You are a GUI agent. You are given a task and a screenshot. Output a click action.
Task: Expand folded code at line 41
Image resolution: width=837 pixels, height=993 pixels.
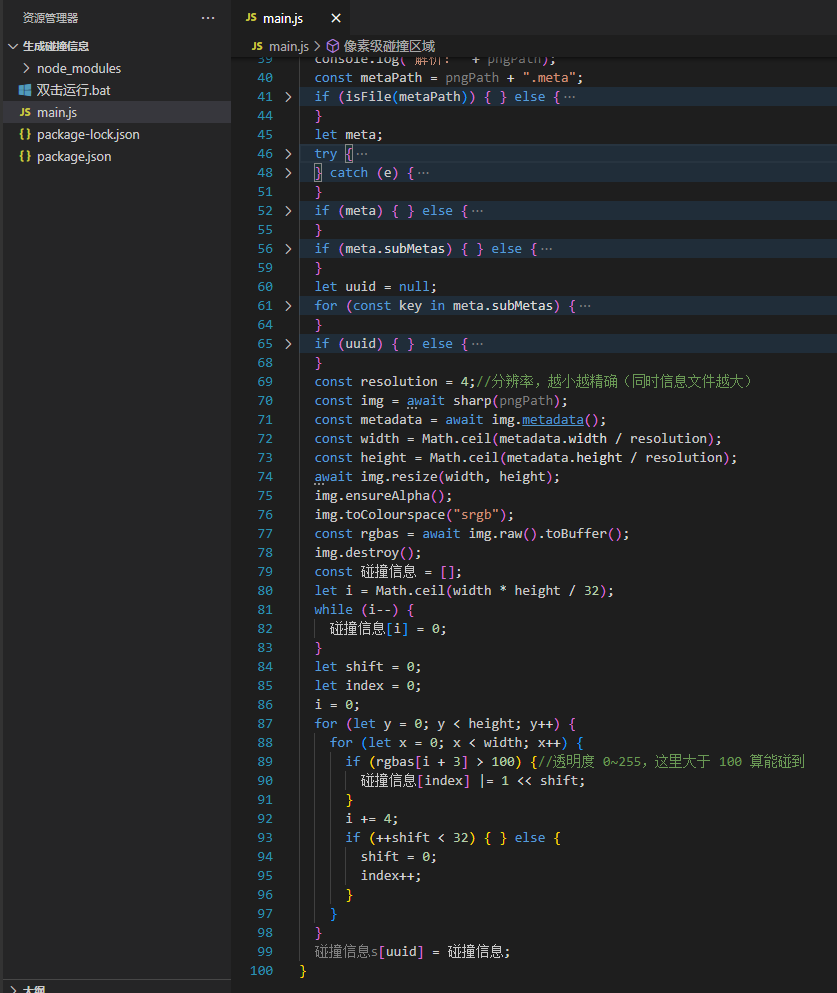288,97
